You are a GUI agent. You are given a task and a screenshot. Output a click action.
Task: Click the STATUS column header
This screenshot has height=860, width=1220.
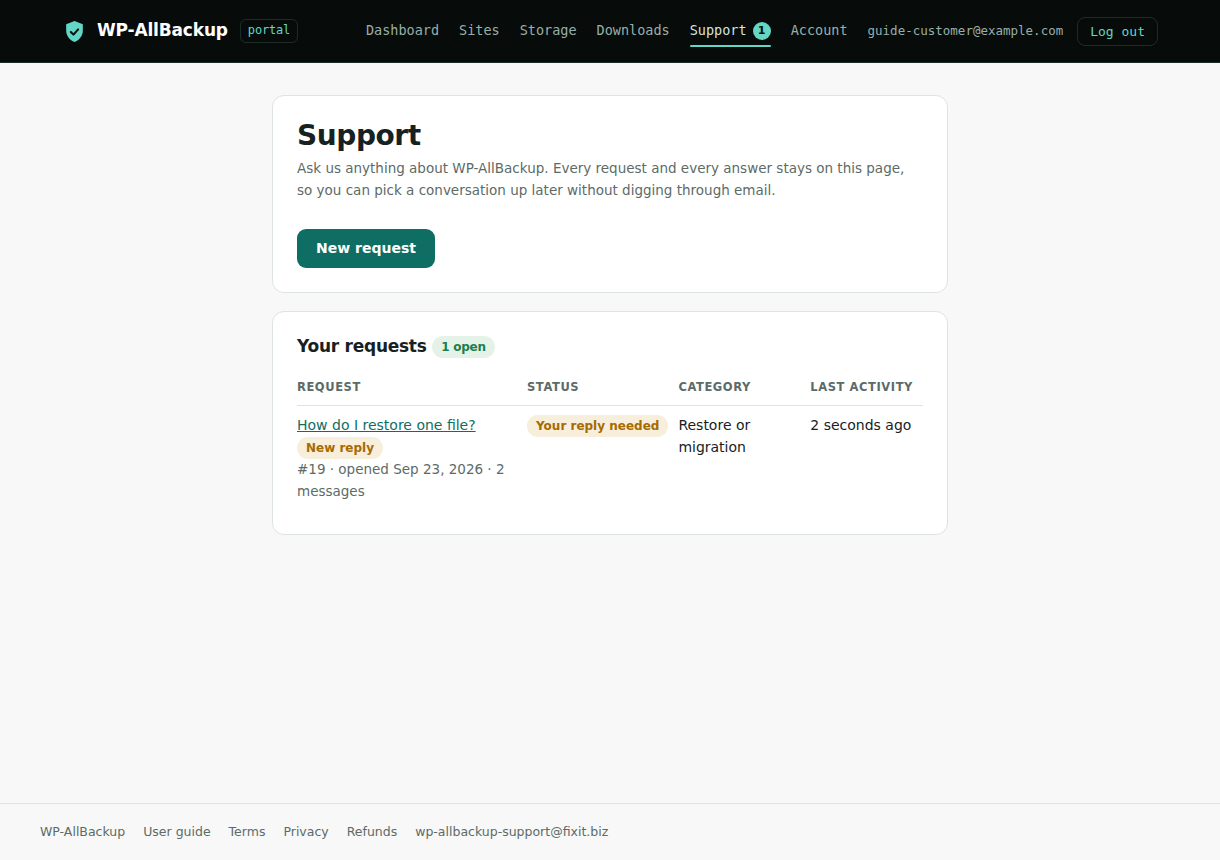(x=553, y=387)
